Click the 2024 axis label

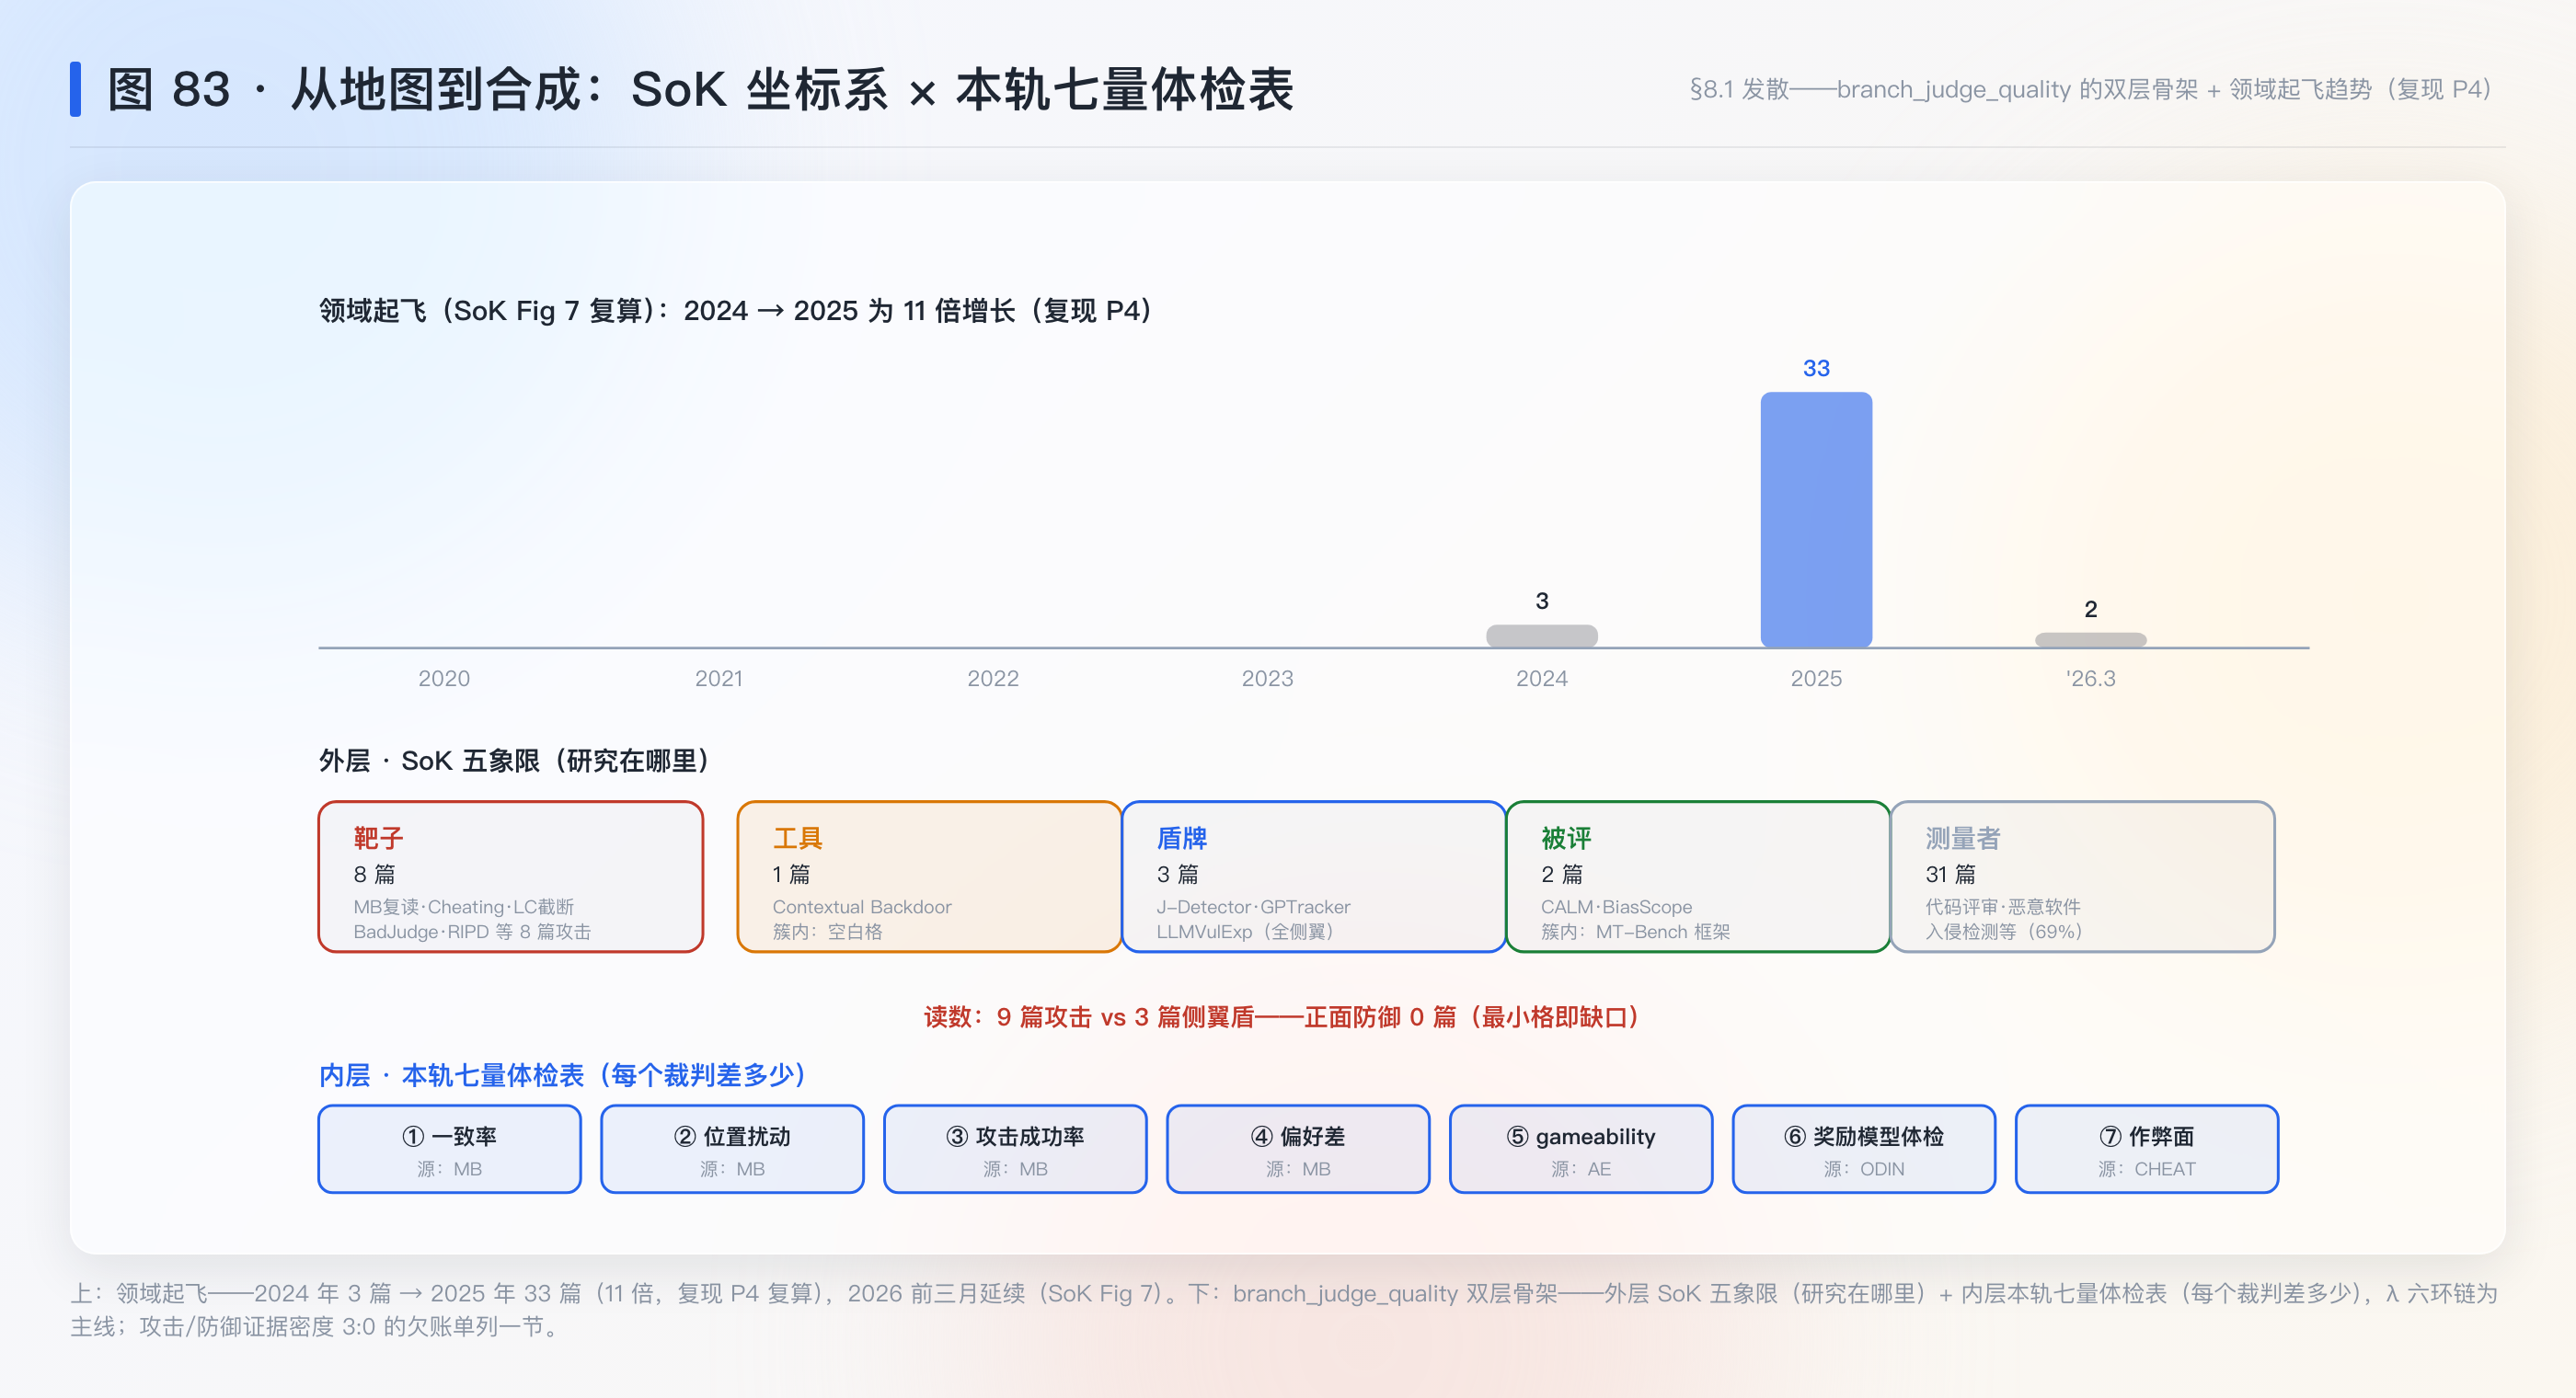[x=1542, y=678]
